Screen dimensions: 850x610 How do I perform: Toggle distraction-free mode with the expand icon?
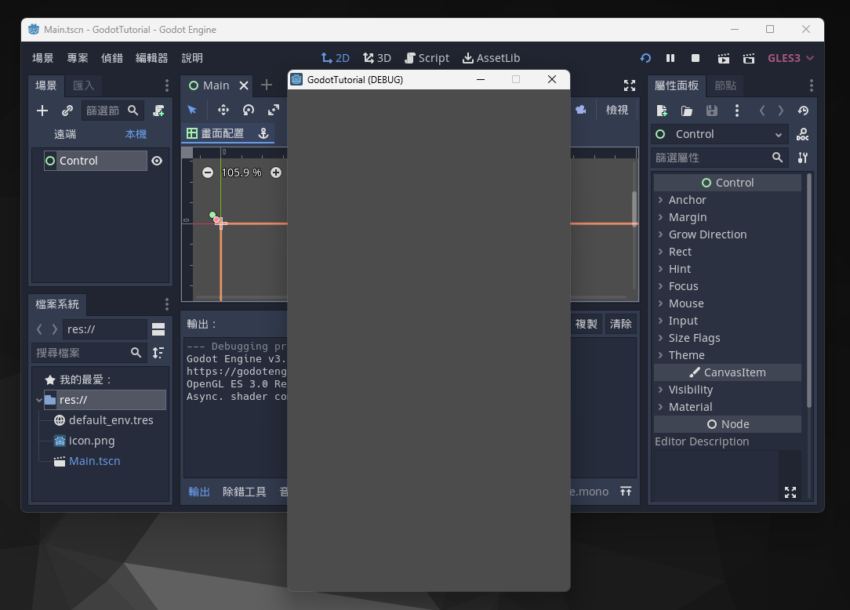point(629,85)
